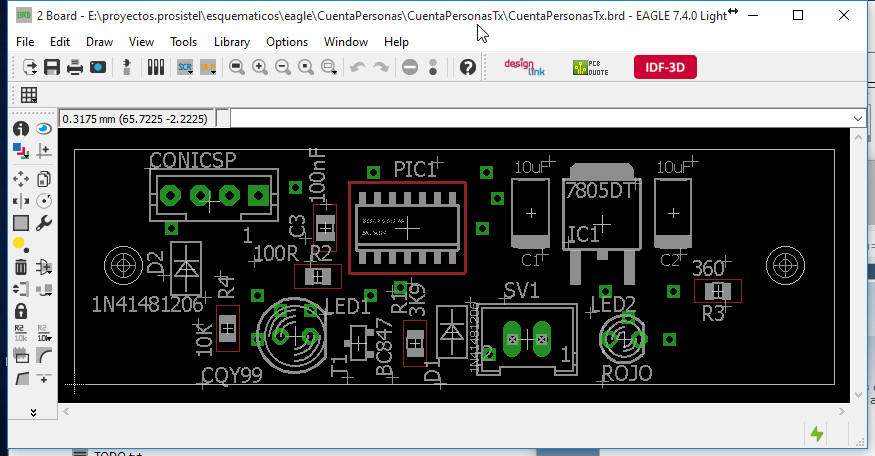This screenshot has width=875, height=456.
Task: Open Use library books icon
Action: (156, 68)
